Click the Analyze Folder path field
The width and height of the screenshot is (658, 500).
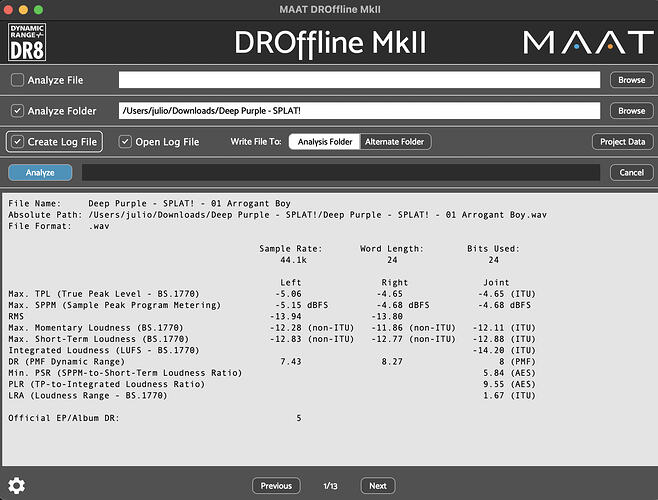pyautogui.click(x=359, y=111)
